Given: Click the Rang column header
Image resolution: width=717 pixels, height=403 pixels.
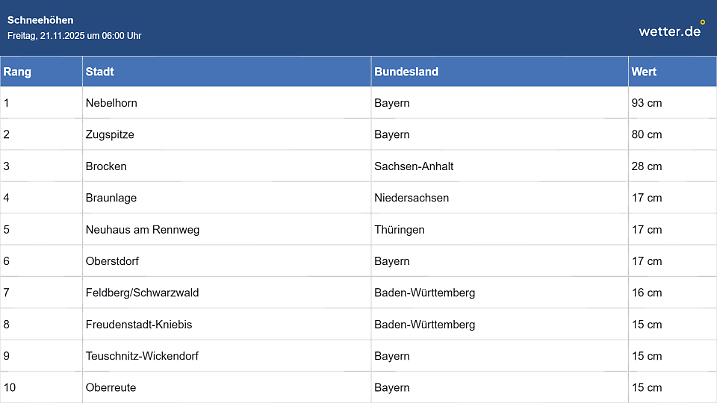Looking at the screenshot, I should click(18, 72).
